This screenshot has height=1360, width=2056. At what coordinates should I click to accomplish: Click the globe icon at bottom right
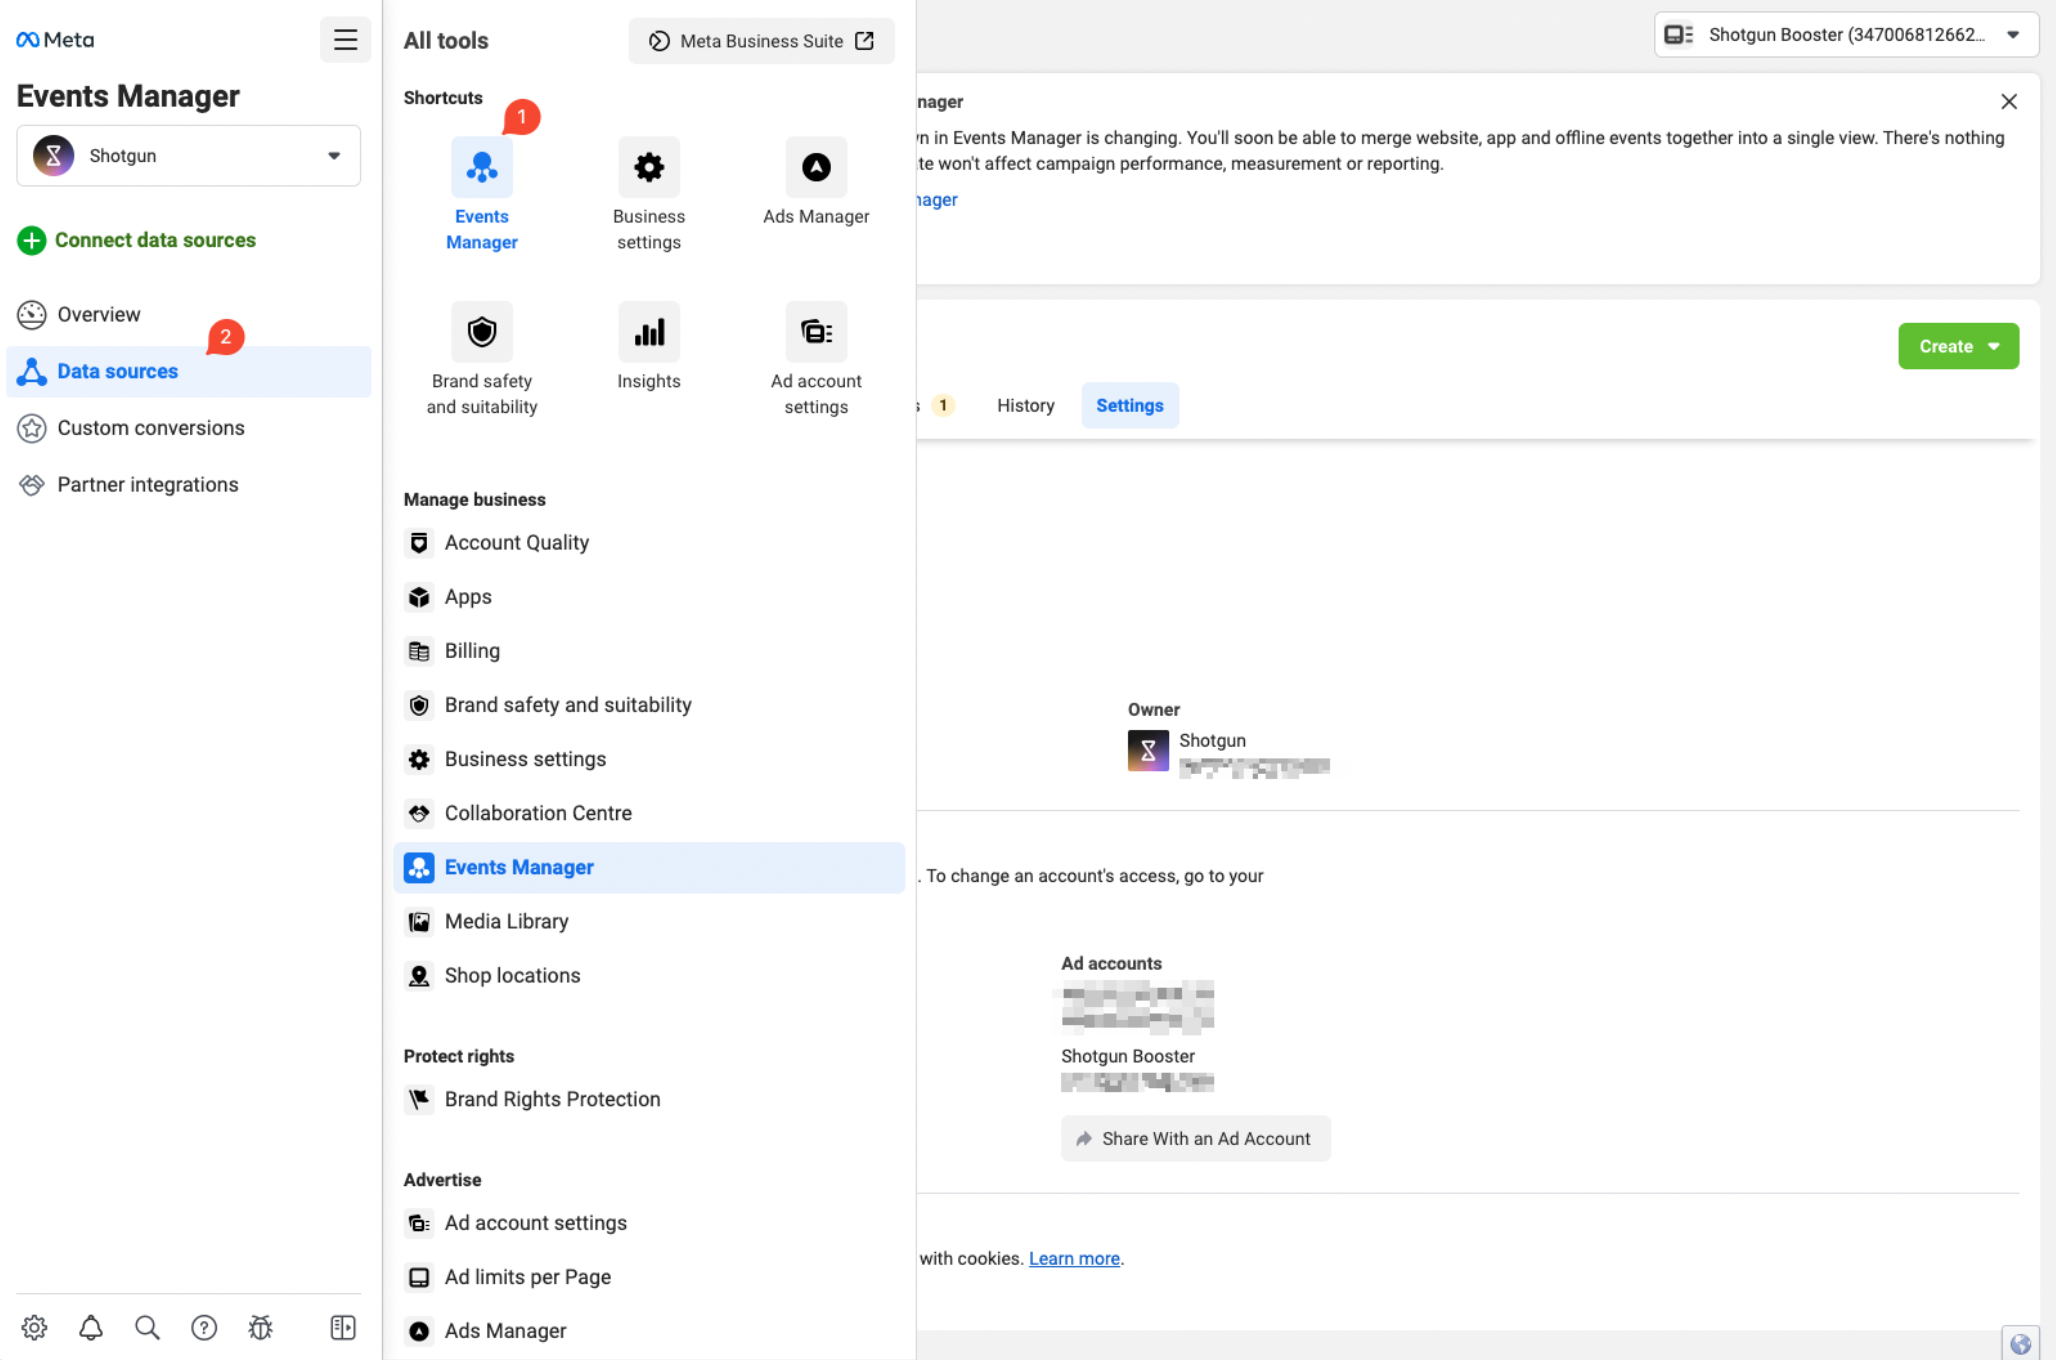point(2020,1344)
